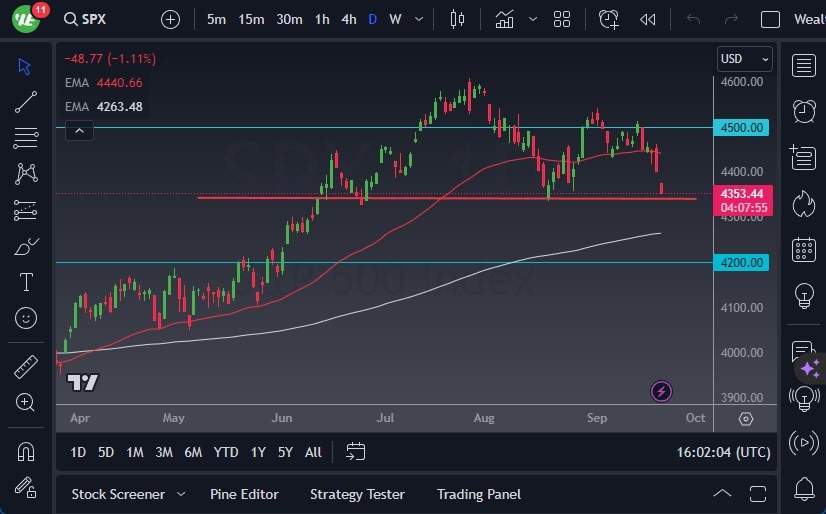Viewport: 826px width, 514px height.
Task: Set the date range to YTD
Action: pyautogui.click(x=226, y=452)
